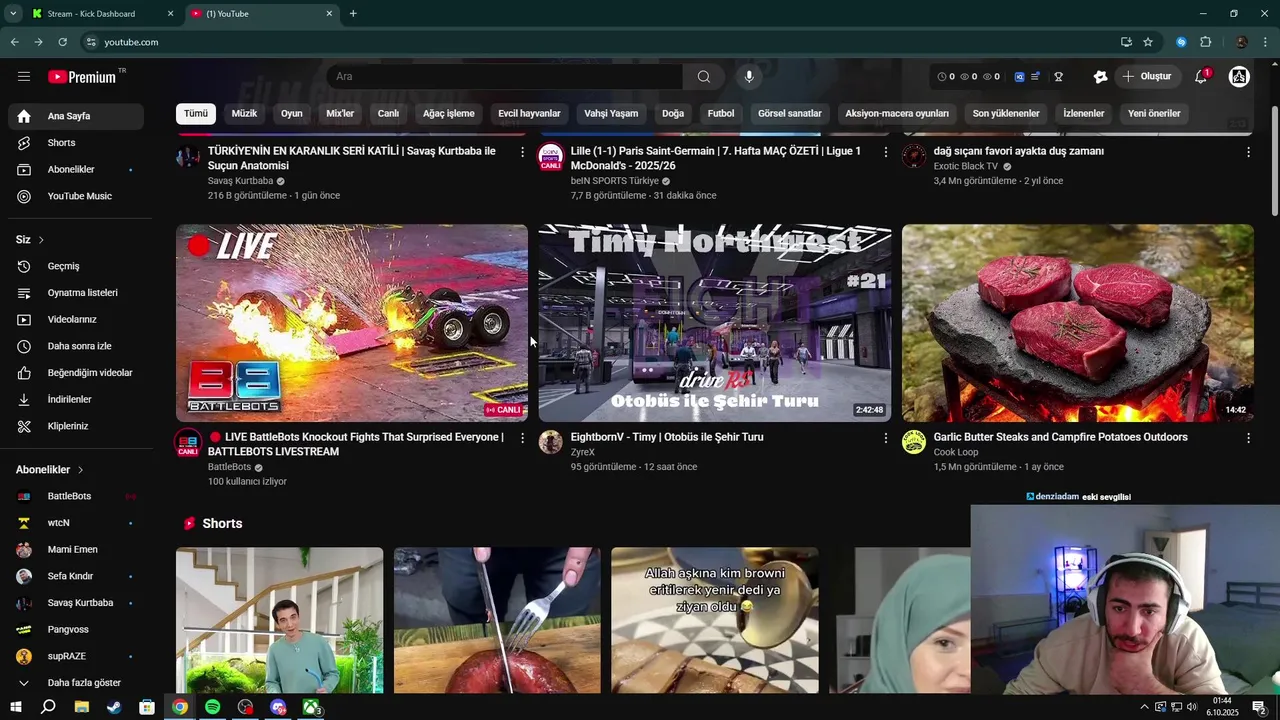Bookmark this page with star icon

[x=1148, y=42]
